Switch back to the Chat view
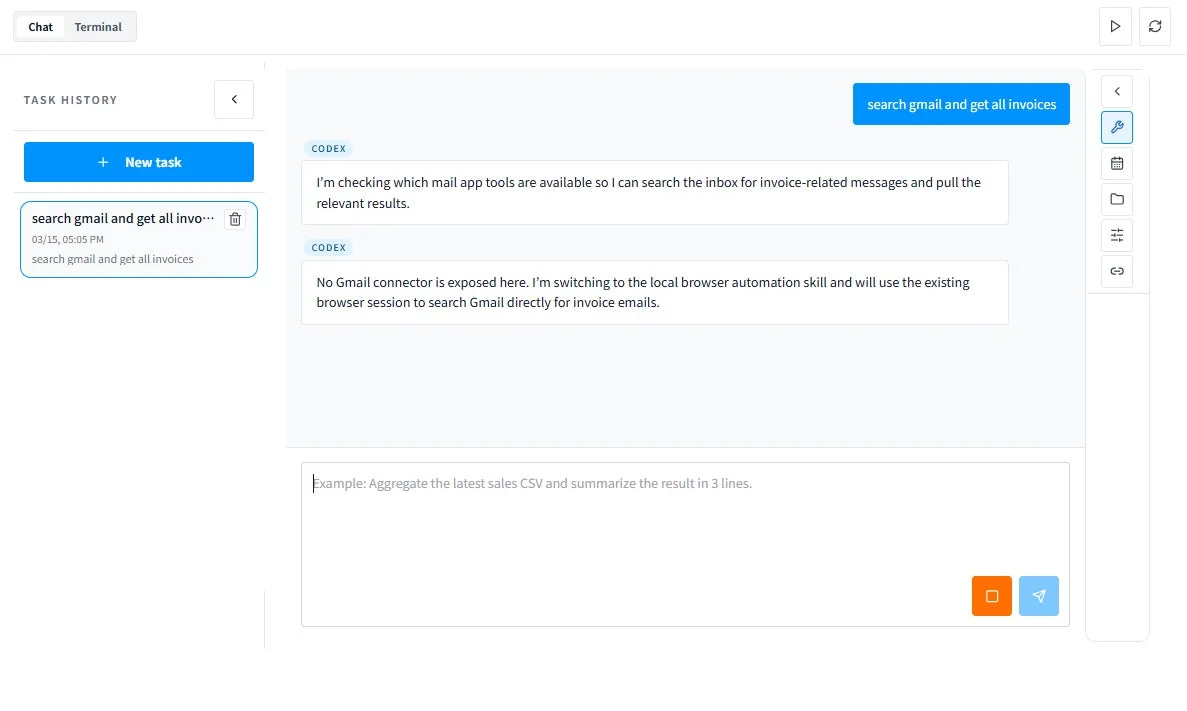The width and height of the screenshot is (1187, 711). (40, 26)
